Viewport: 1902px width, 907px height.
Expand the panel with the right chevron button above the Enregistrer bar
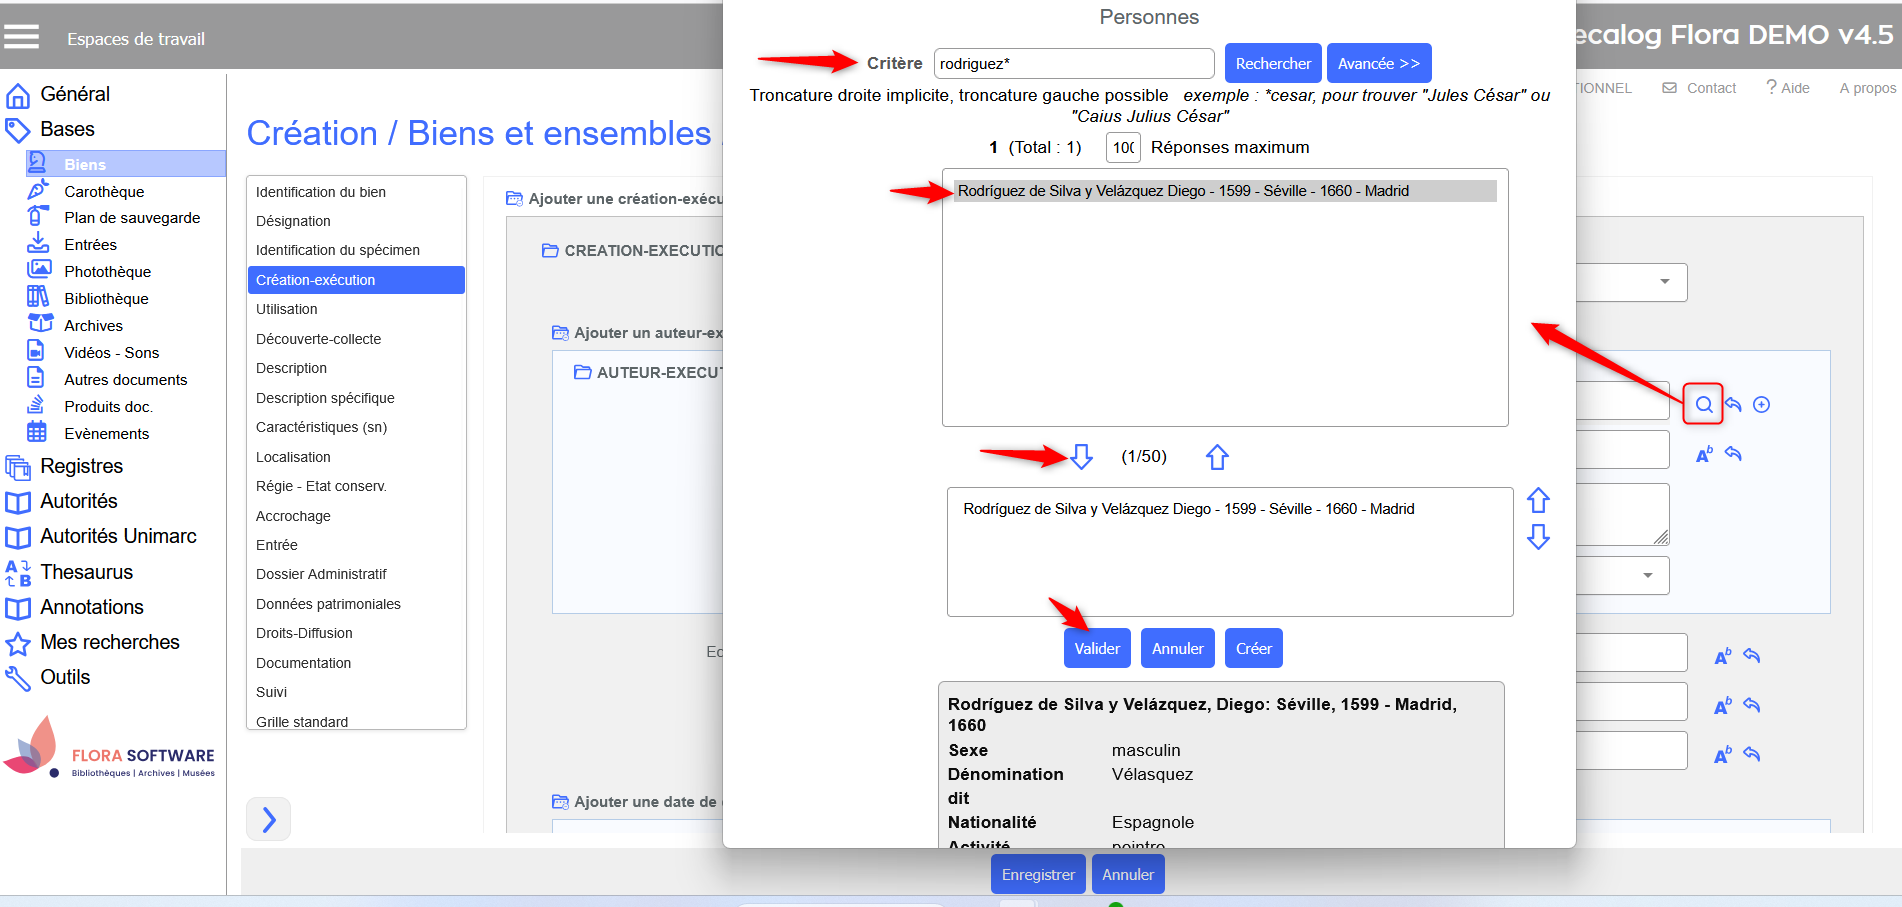[x=268, y=819]
